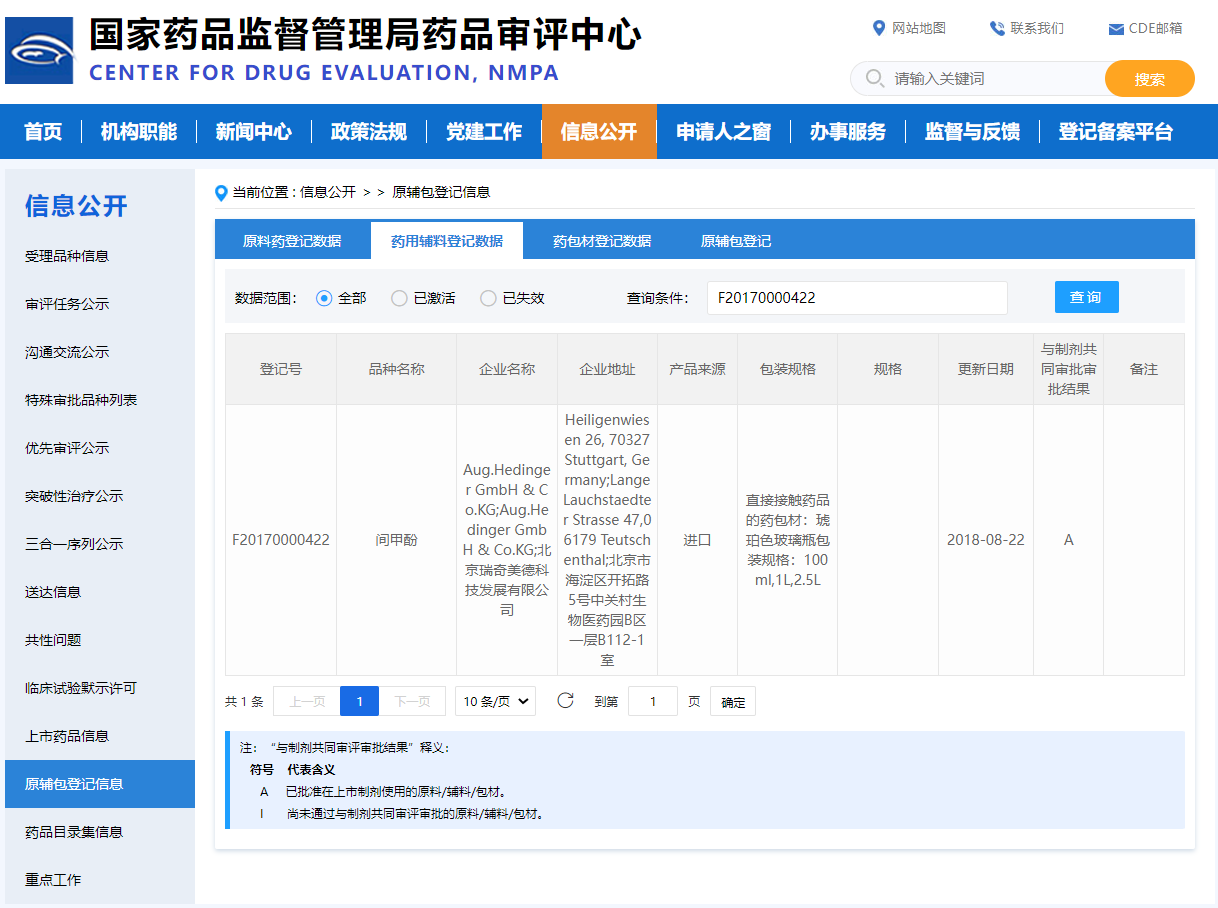Click the orange 搜索 search icon button
The width and height of the screenshot is (1218, 908).
1149,78
